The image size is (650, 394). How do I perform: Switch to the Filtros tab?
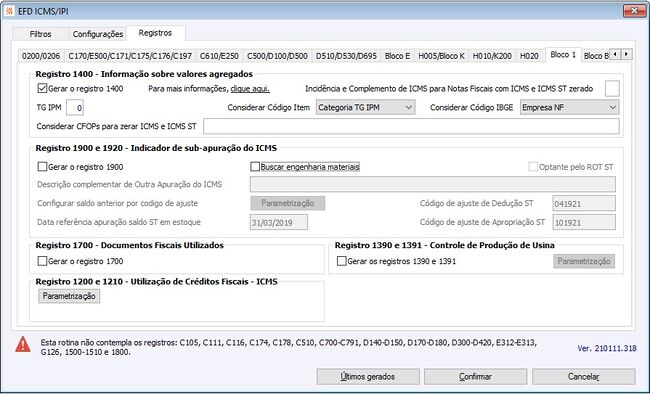pos(40,34)
